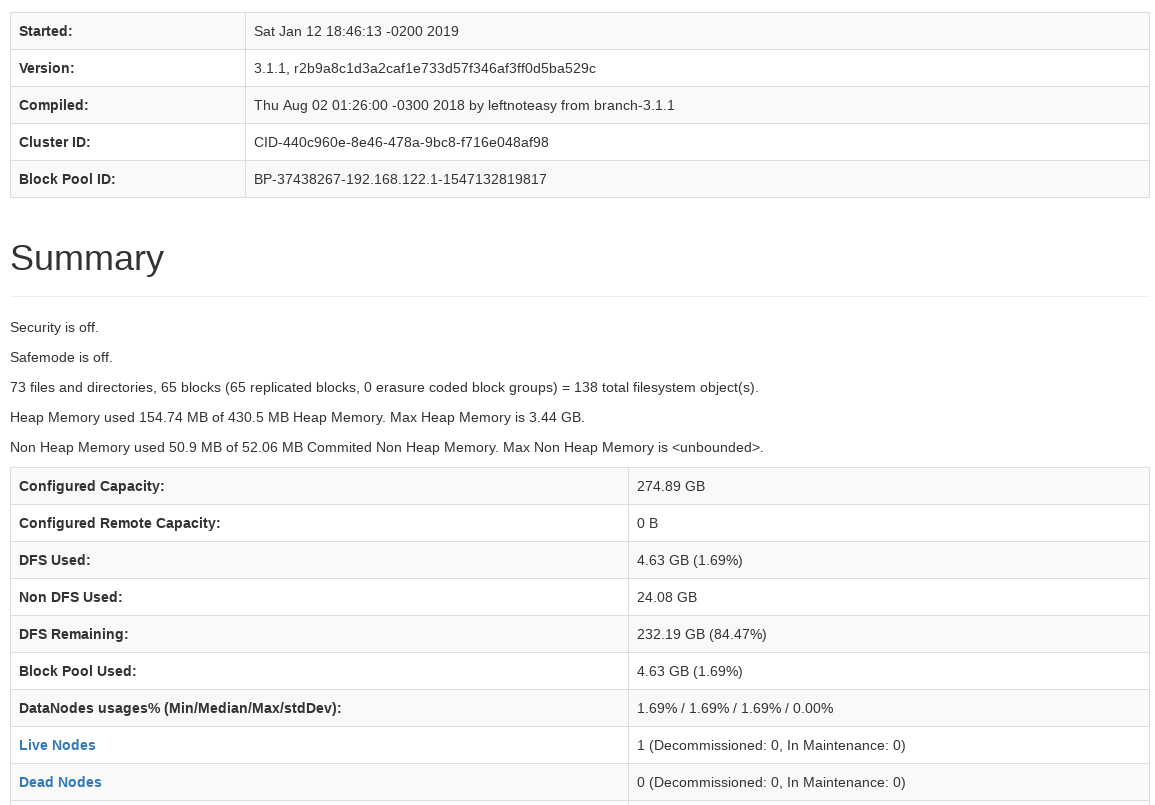1155x805 pixels.
Task: Click the Non Heap Memory line
Action: point(387,447)
